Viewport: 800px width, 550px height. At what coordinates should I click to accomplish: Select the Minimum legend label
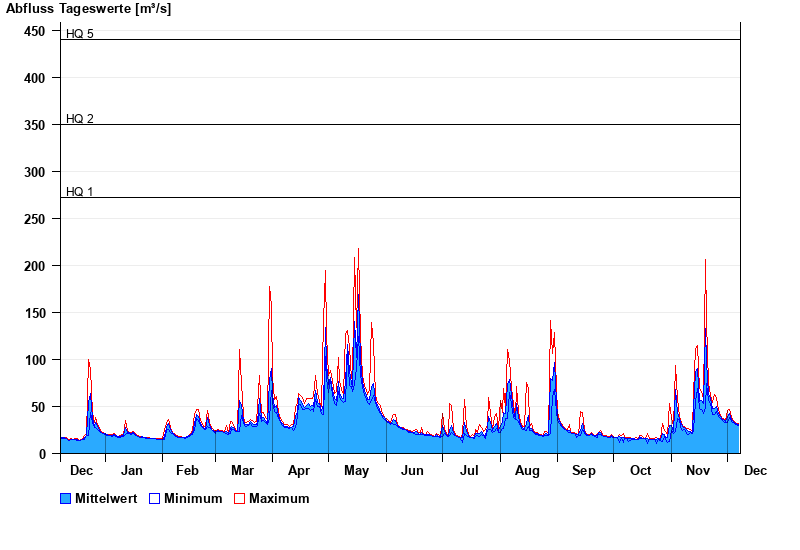coord(193,499)
